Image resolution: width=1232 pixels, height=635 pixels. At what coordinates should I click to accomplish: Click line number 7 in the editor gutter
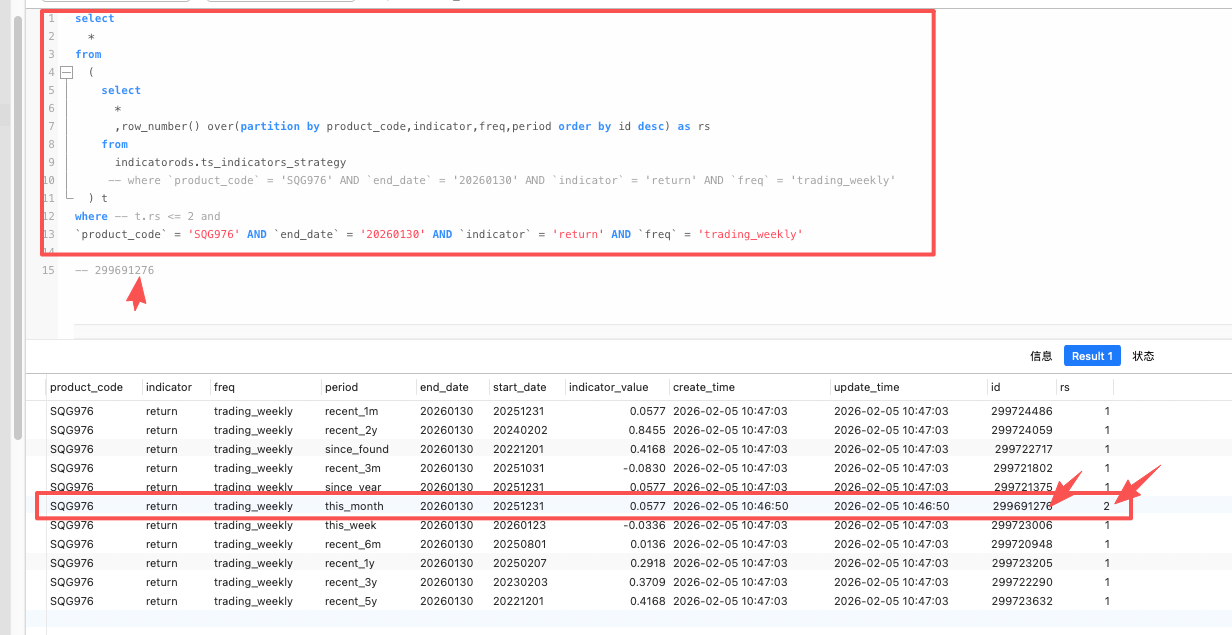coord(50,126)
